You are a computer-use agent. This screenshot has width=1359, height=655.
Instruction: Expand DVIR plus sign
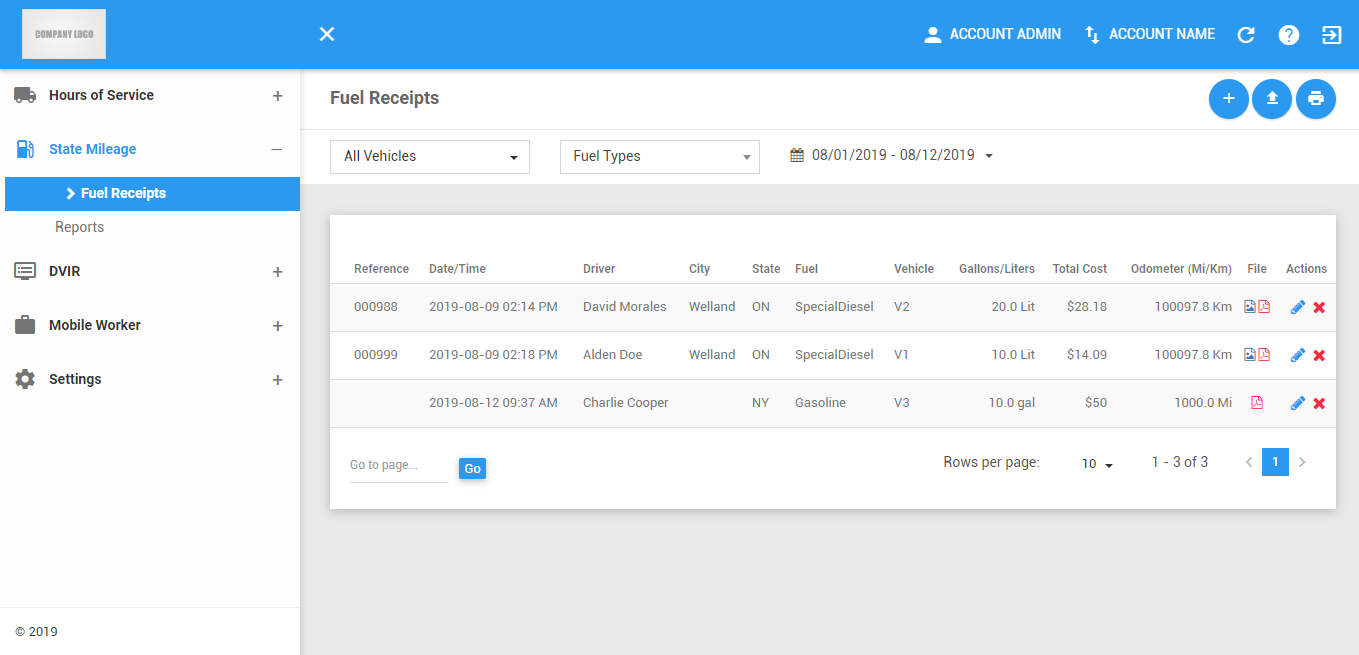(278, 272)
